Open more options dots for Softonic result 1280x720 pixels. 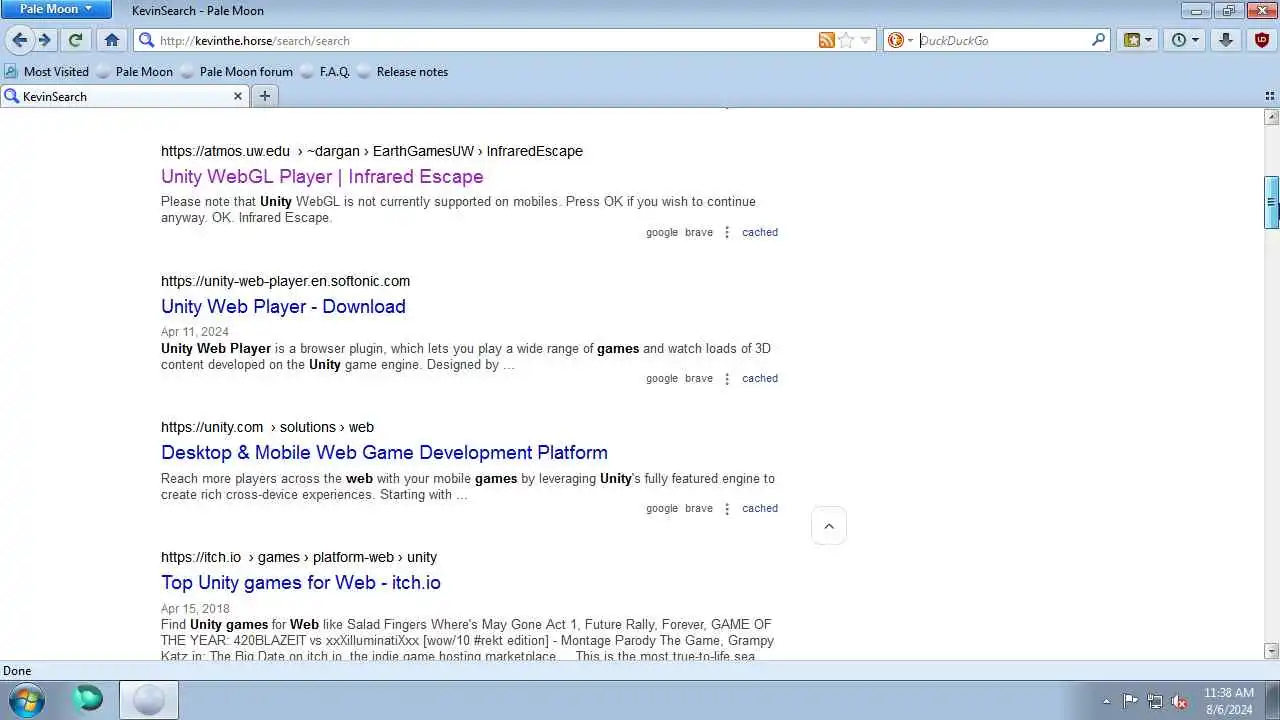pyautogui.click(x=727, y=378)
